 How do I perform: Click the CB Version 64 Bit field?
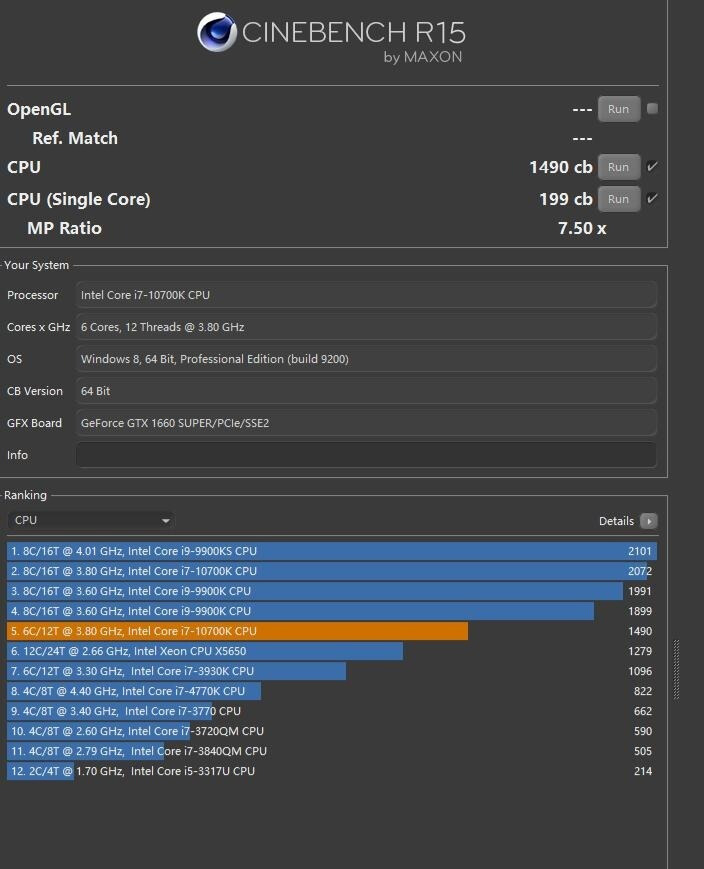(366, 391)
